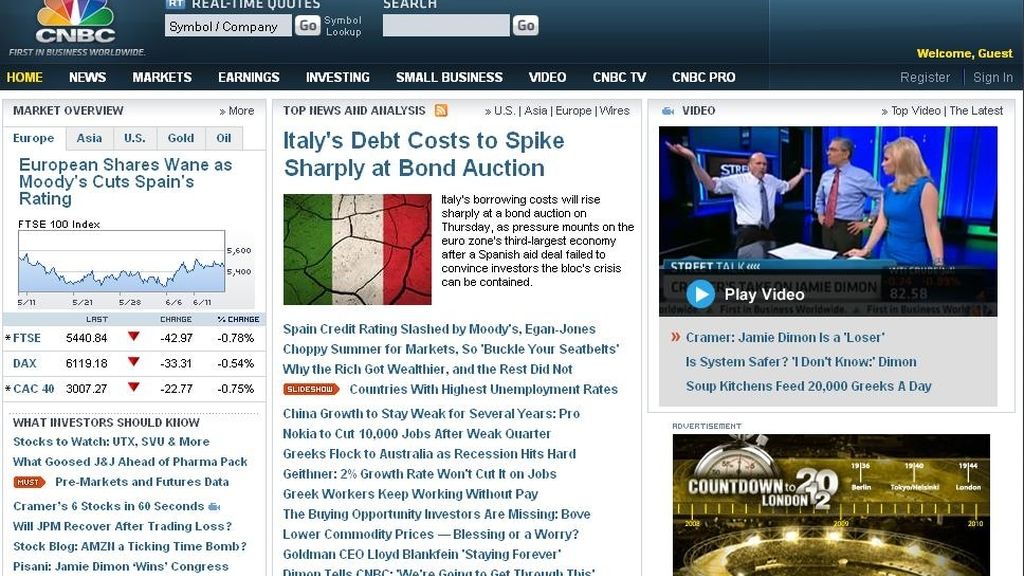The width and height of the screenshot is (1024, 576).
Task: Open the Gold market tab
Action: tap(180, 138)
